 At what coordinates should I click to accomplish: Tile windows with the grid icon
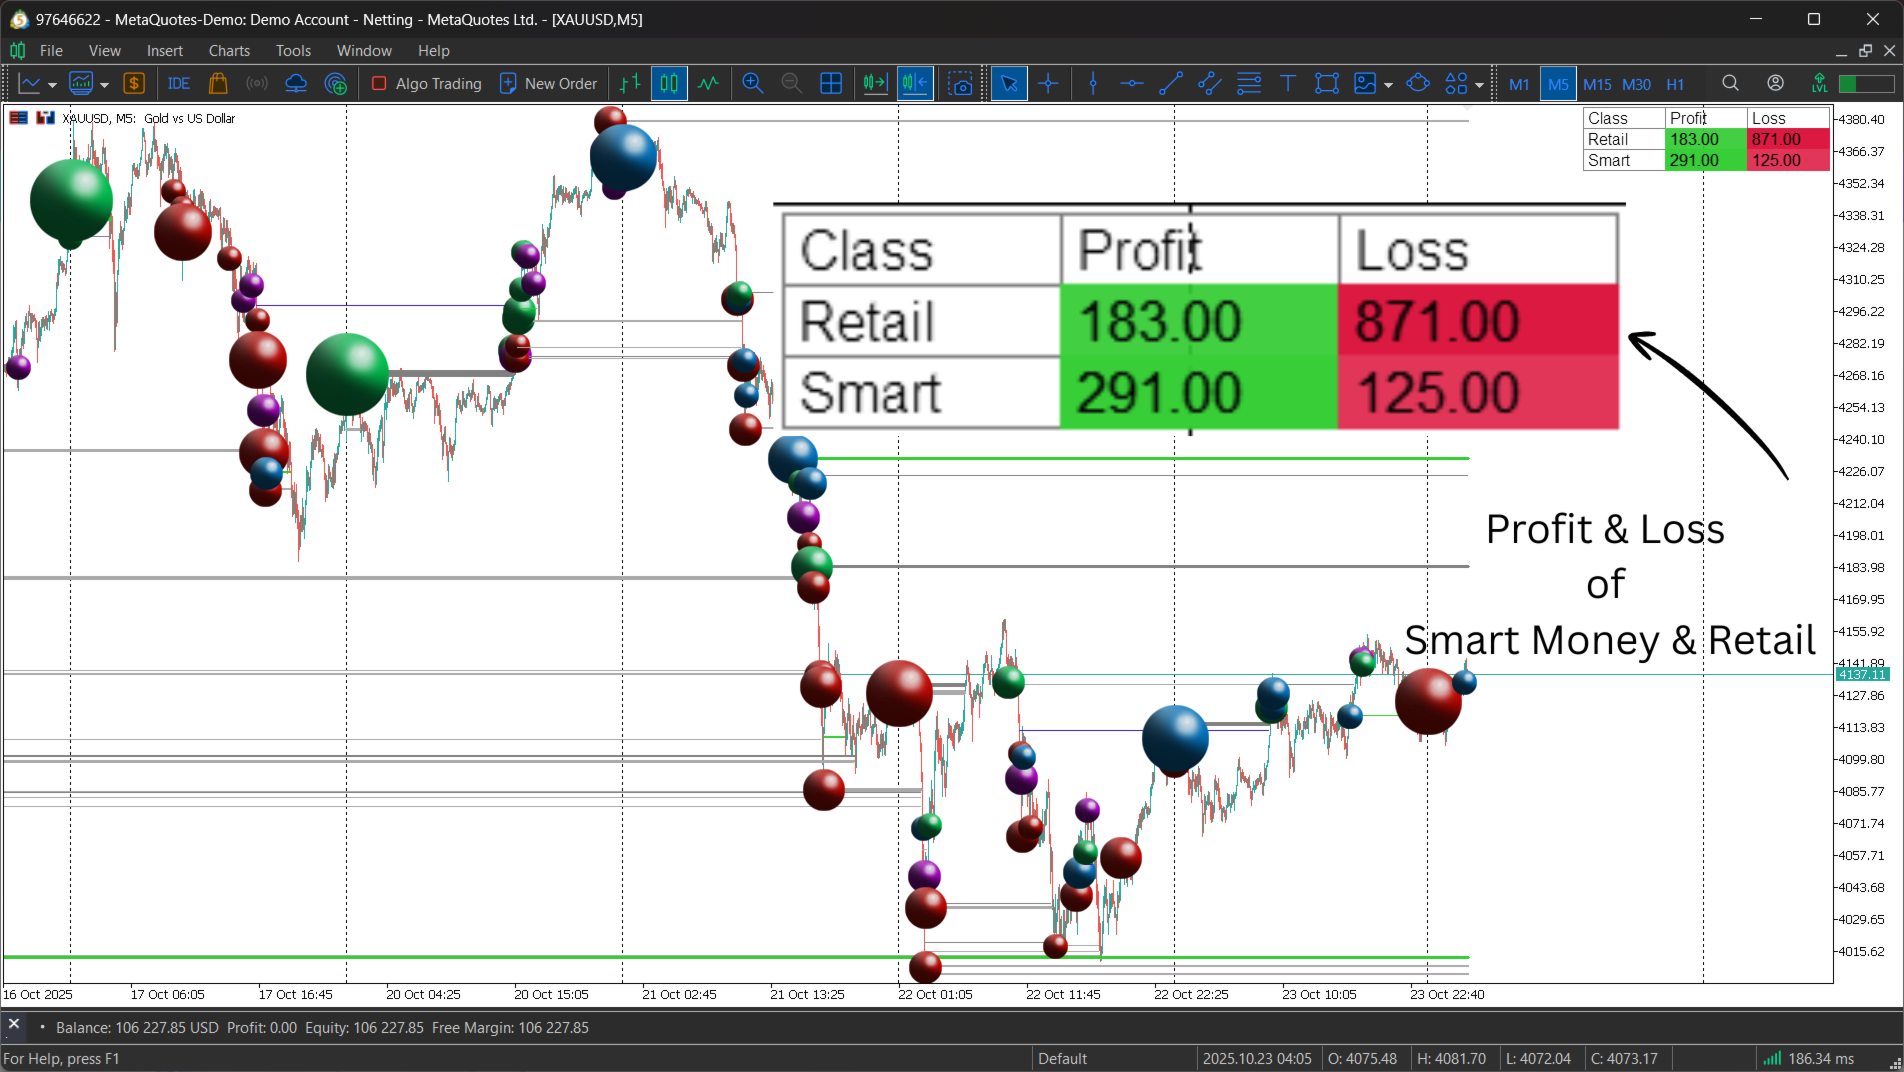coord(831,84)
